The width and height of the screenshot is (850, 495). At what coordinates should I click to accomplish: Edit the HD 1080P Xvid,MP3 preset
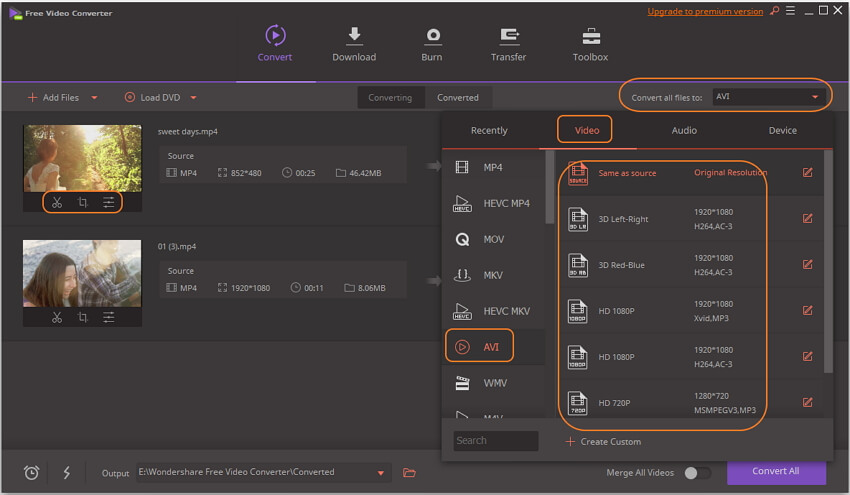[x=808, y=311]
